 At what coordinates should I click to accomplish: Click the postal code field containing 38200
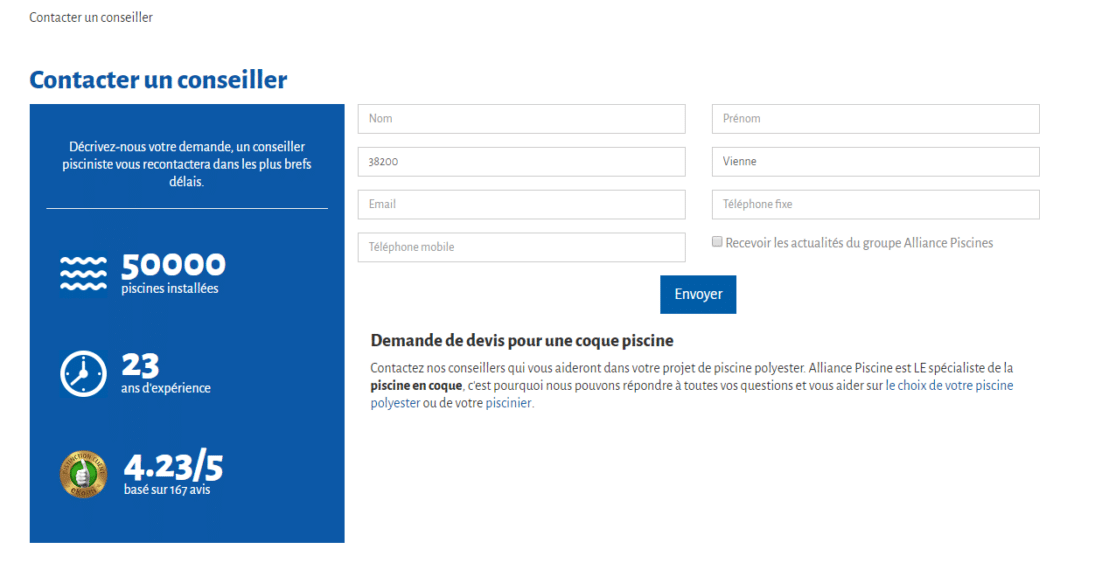(521, 162)
